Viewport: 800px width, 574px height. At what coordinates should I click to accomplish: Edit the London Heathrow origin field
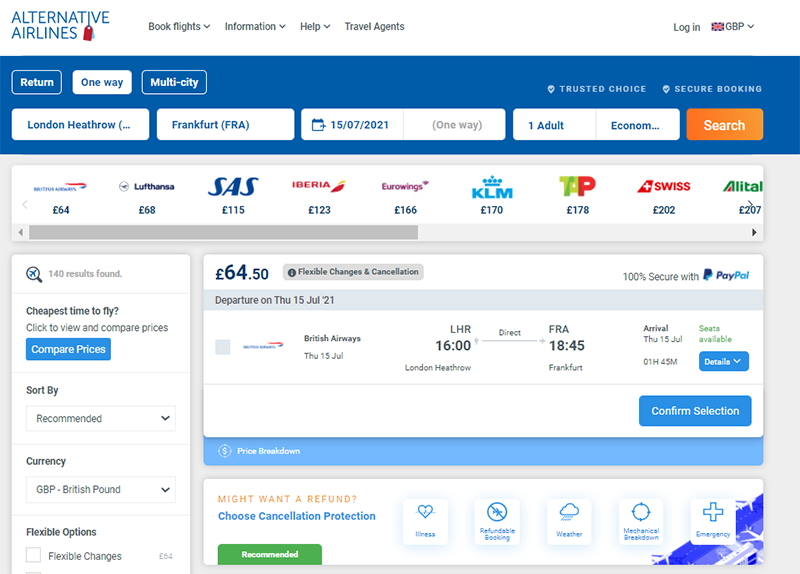[x=81, y=124]
